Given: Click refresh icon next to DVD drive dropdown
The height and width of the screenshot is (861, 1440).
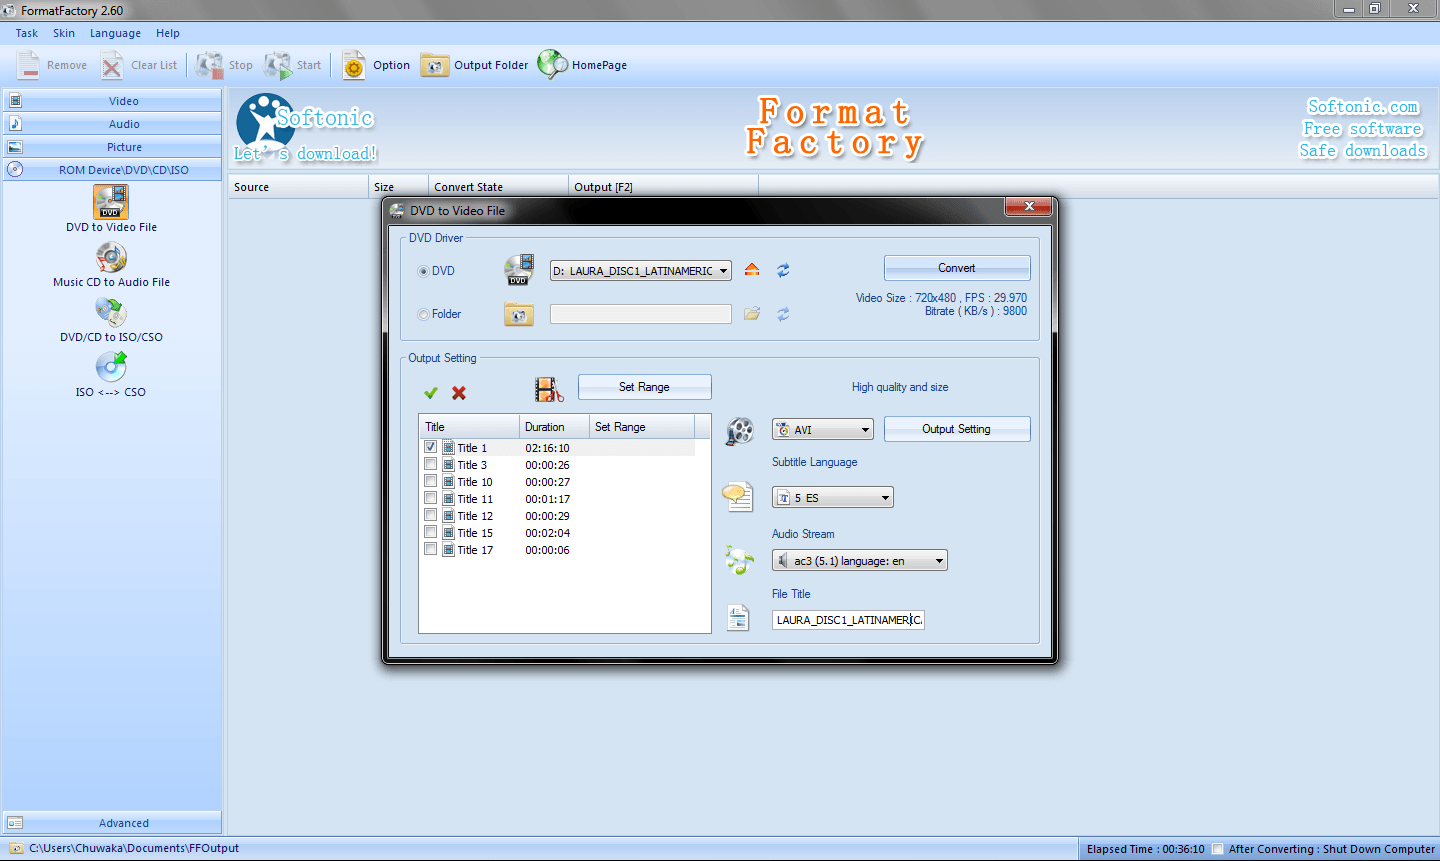Looking at the screenshot, I should (783, 270).
